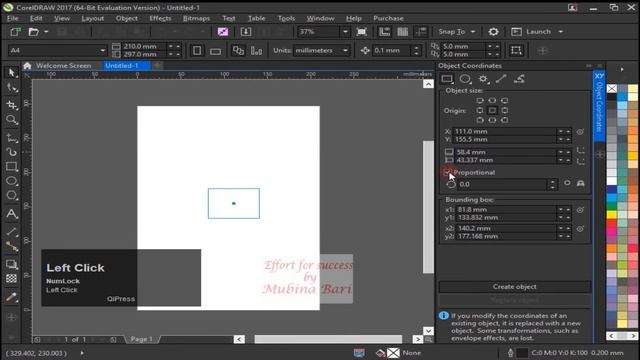Set origin to middle-left point
This screenshot has width=640, height=360.
point(480,110)
